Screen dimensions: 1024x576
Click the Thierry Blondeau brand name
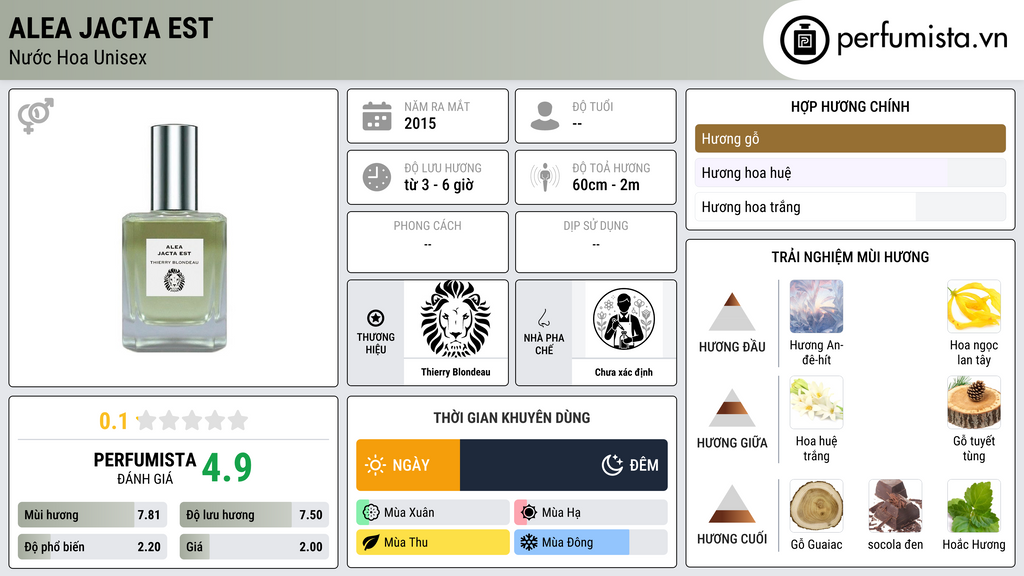[455, 372]
